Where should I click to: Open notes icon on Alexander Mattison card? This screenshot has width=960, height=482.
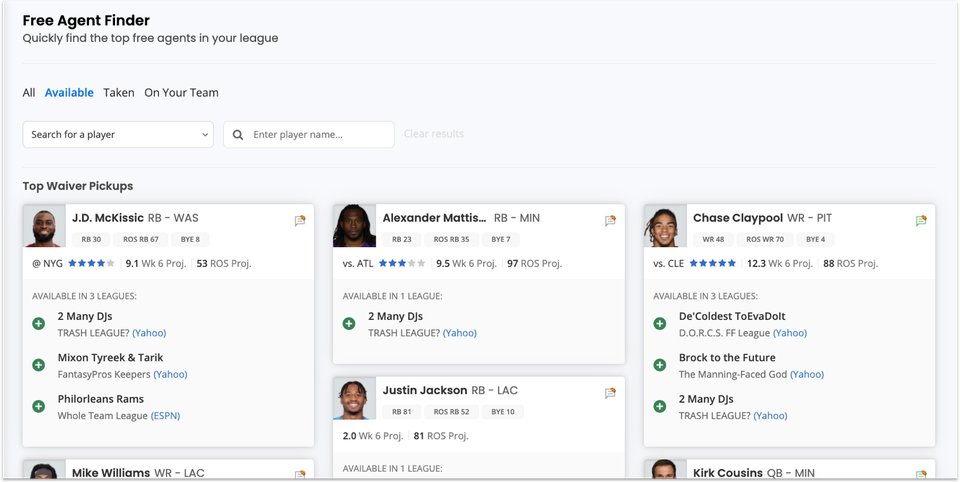click(610, 220)
